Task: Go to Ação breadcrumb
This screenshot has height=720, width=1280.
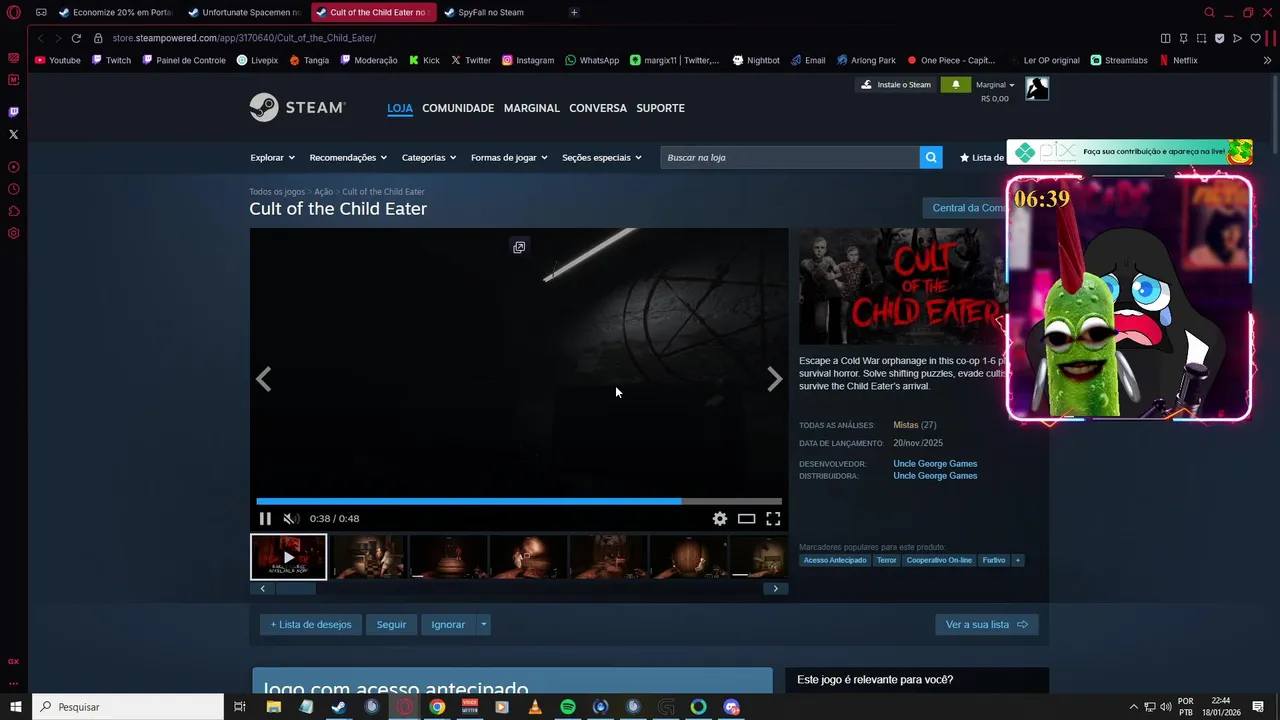Action: [x=323, y=192]
